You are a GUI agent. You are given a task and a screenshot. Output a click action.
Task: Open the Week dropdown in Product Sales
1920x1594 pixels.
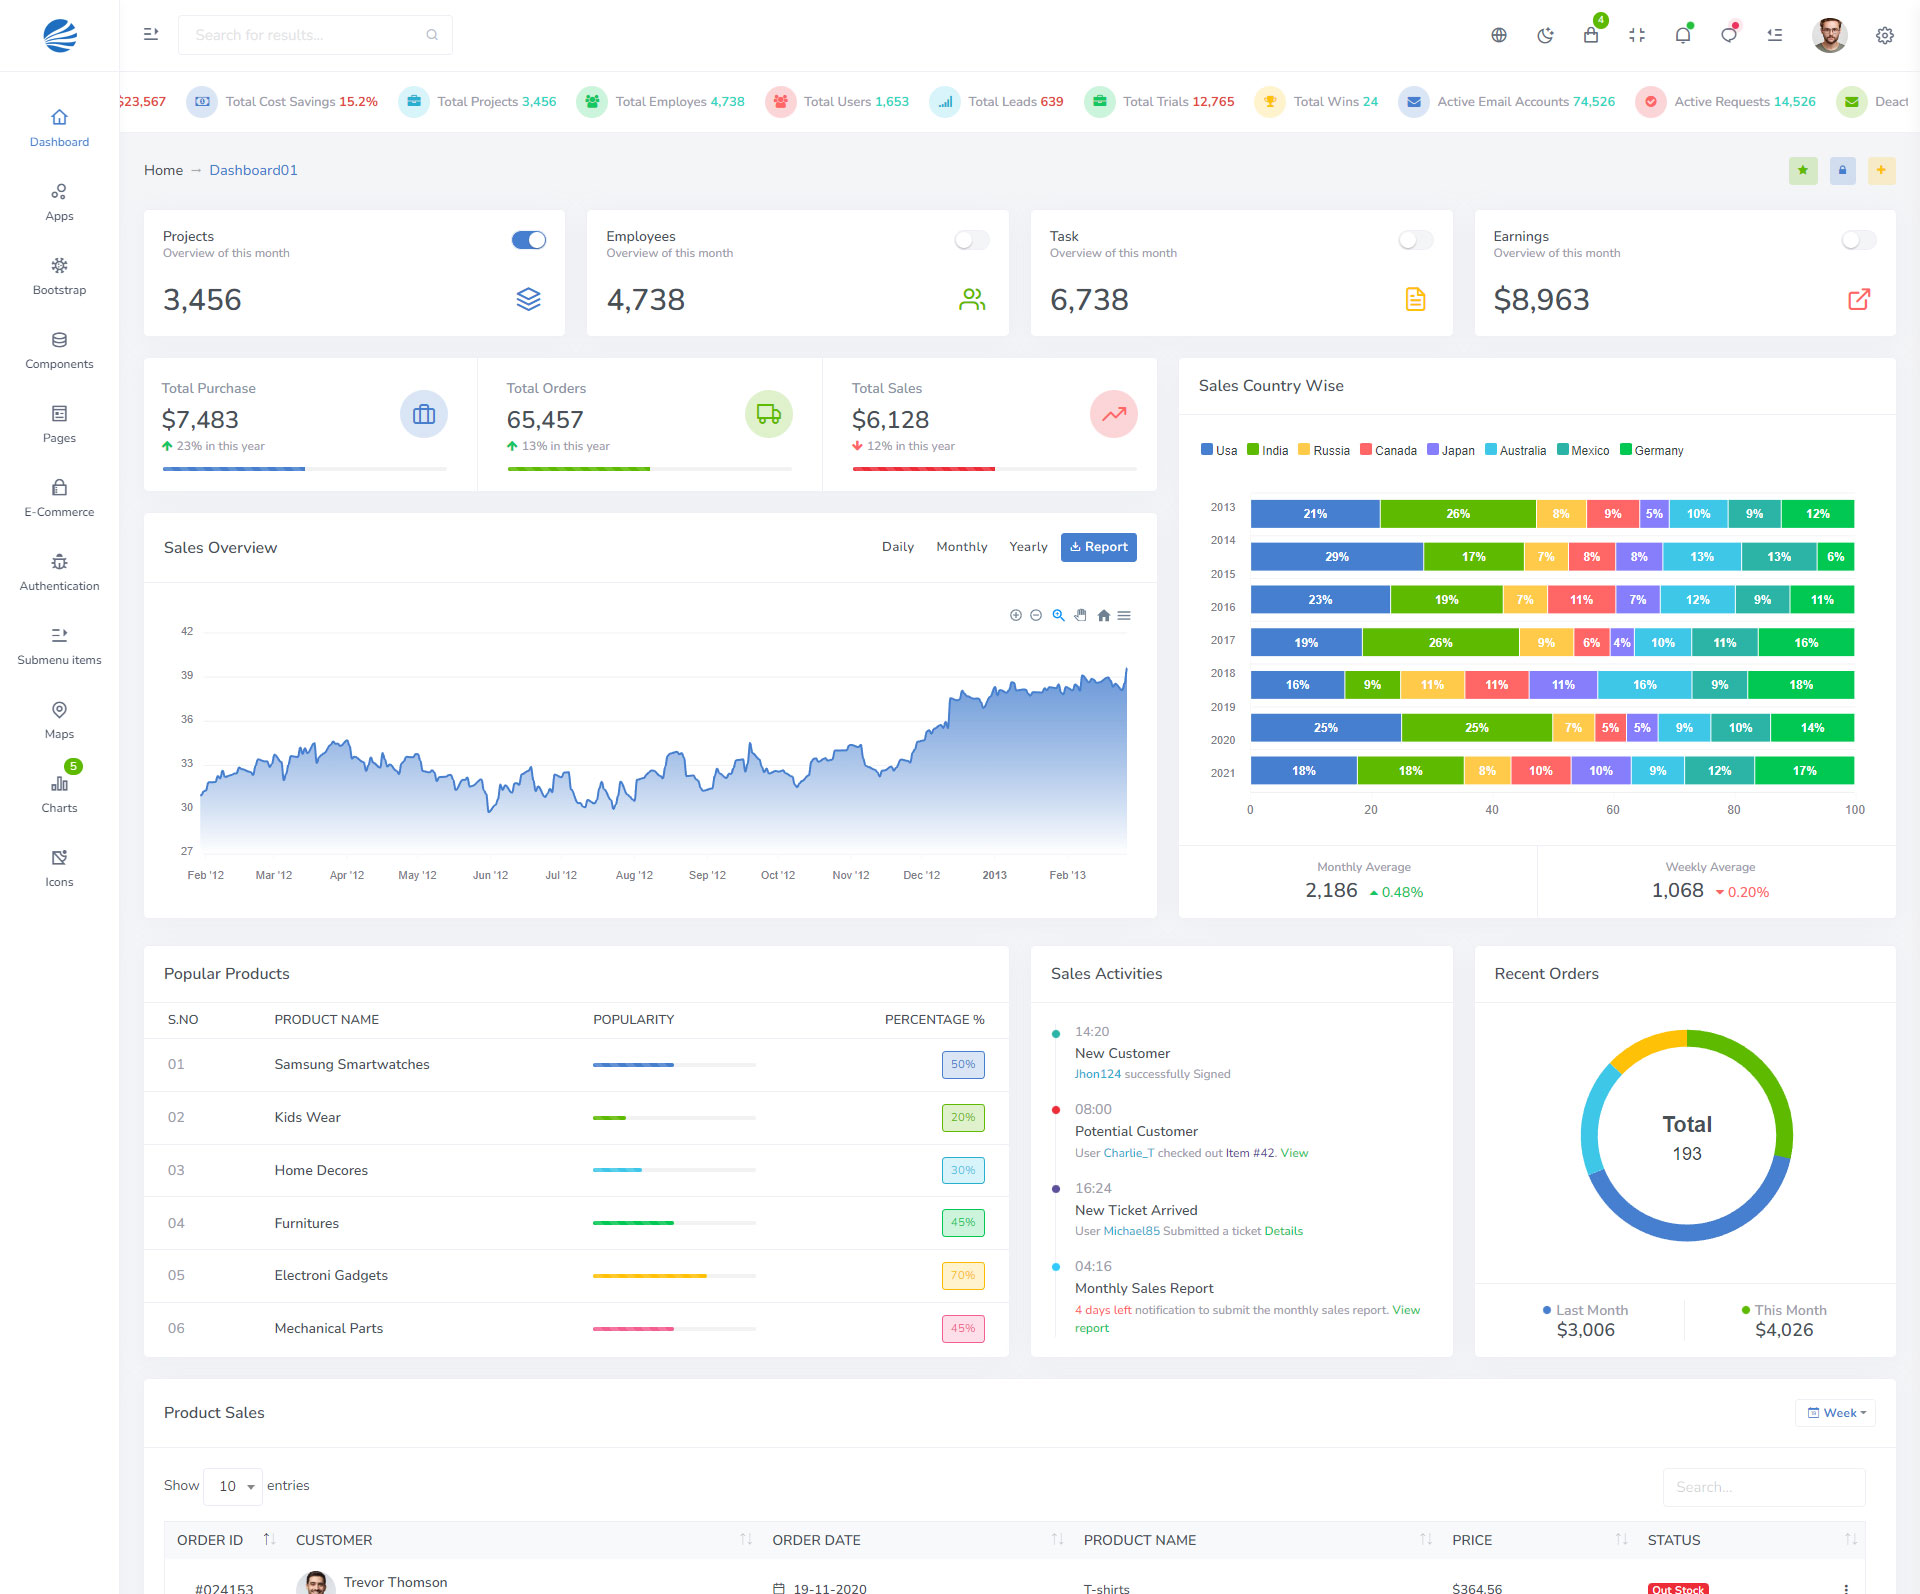(x=1836, y=1413)
